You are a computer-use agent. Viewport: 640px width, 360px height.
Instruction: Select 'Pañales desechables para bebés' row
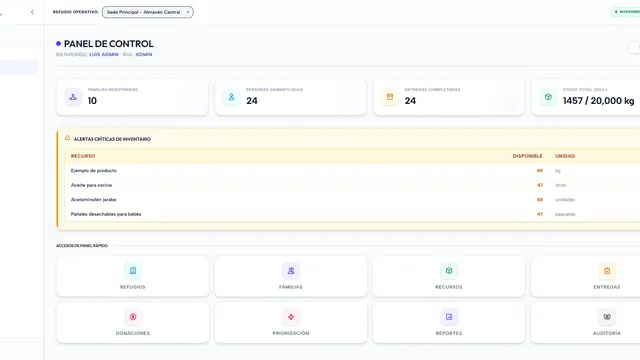coord(352,214)
